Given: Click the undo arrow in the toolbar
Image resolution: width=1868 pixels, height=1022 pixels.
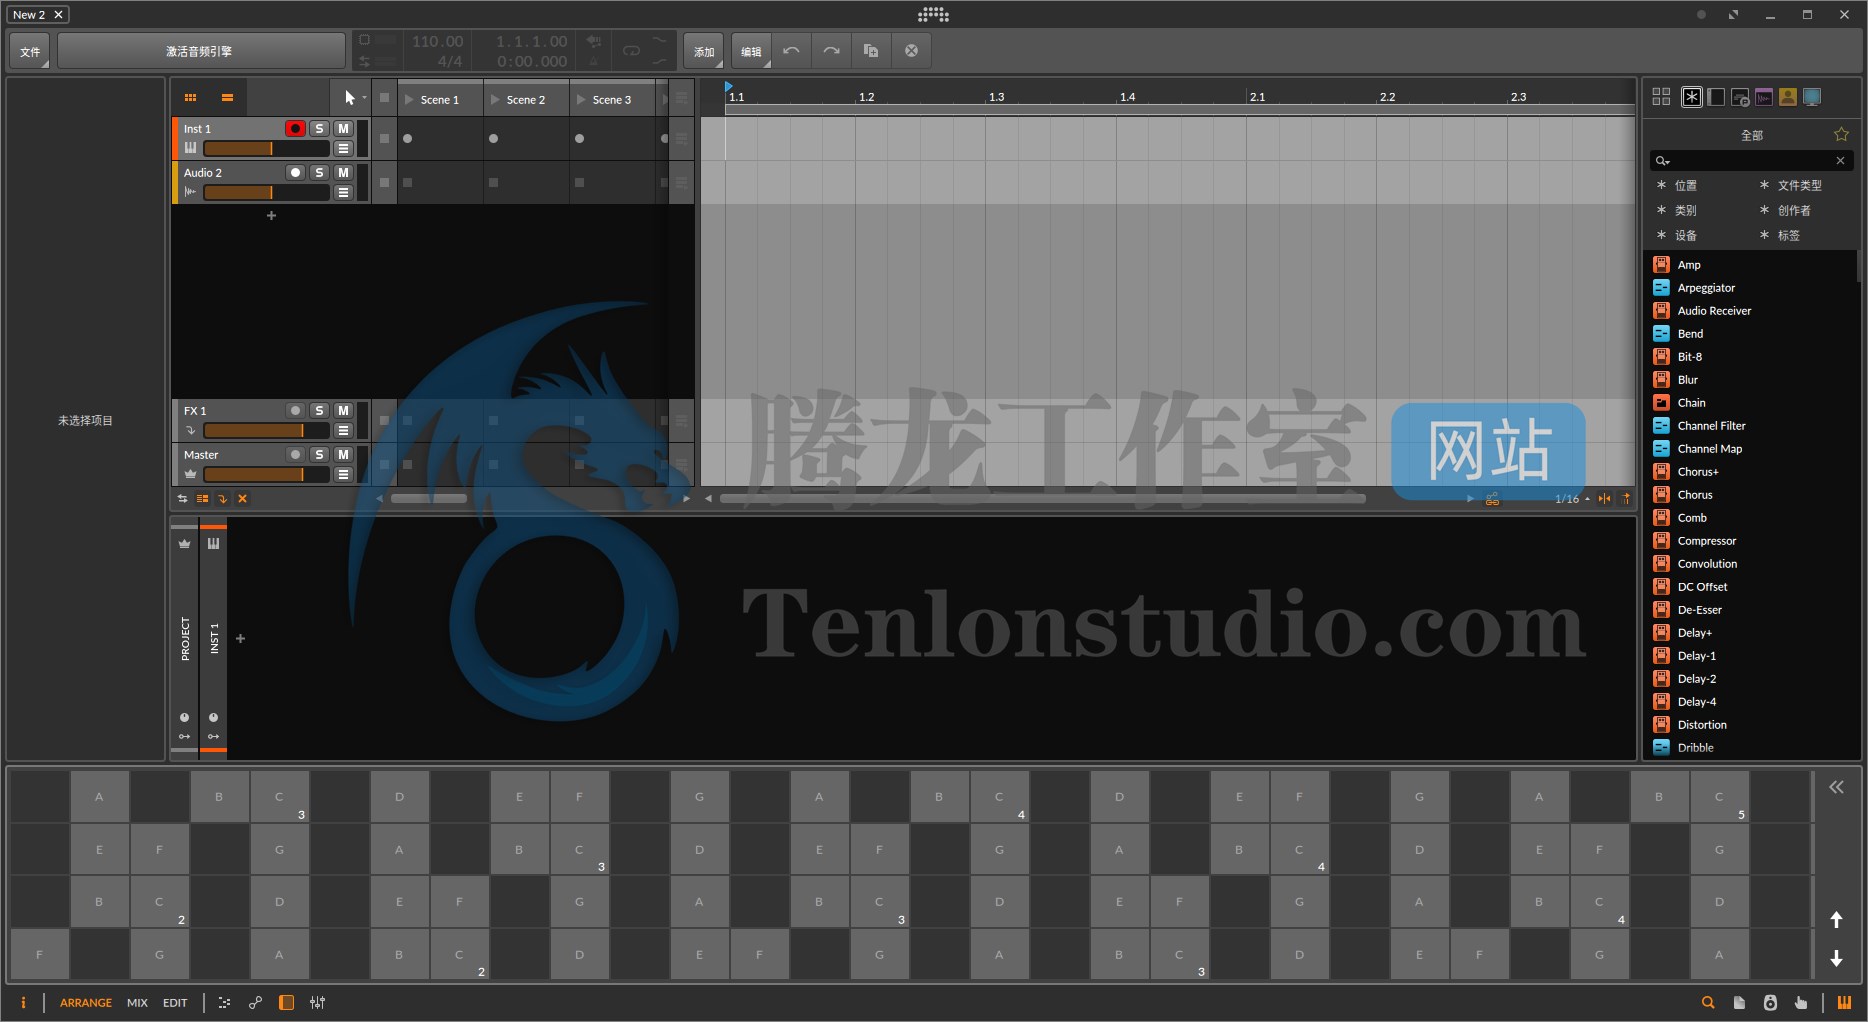Looking at the screenshot, I should pos(791,51).
